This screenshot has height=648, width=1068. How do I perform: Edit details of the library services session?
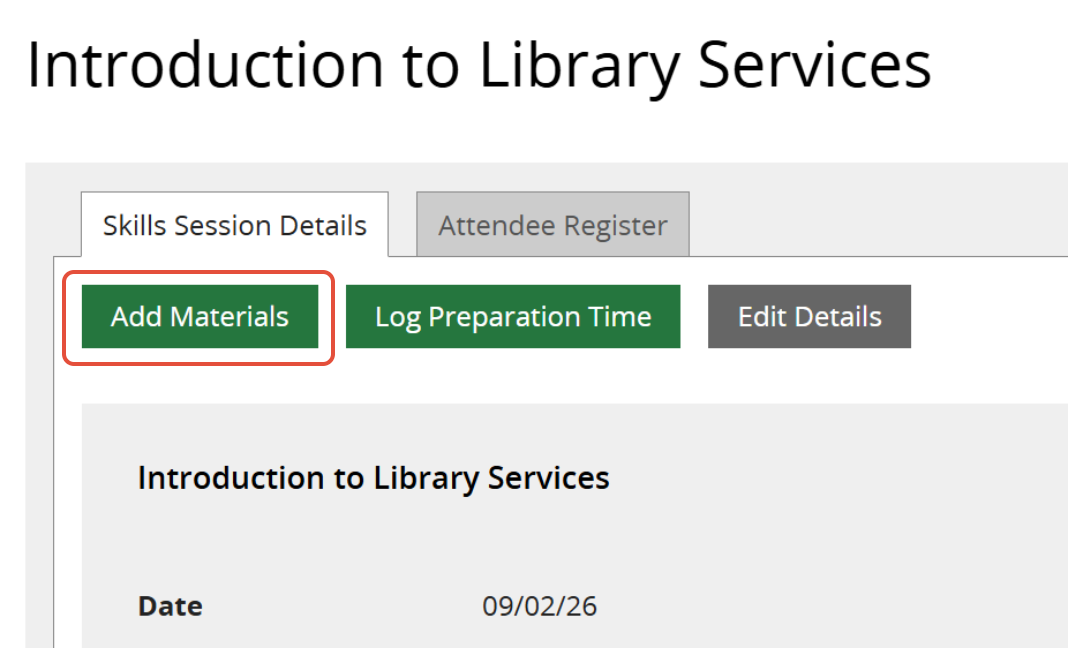click(809, 317)
